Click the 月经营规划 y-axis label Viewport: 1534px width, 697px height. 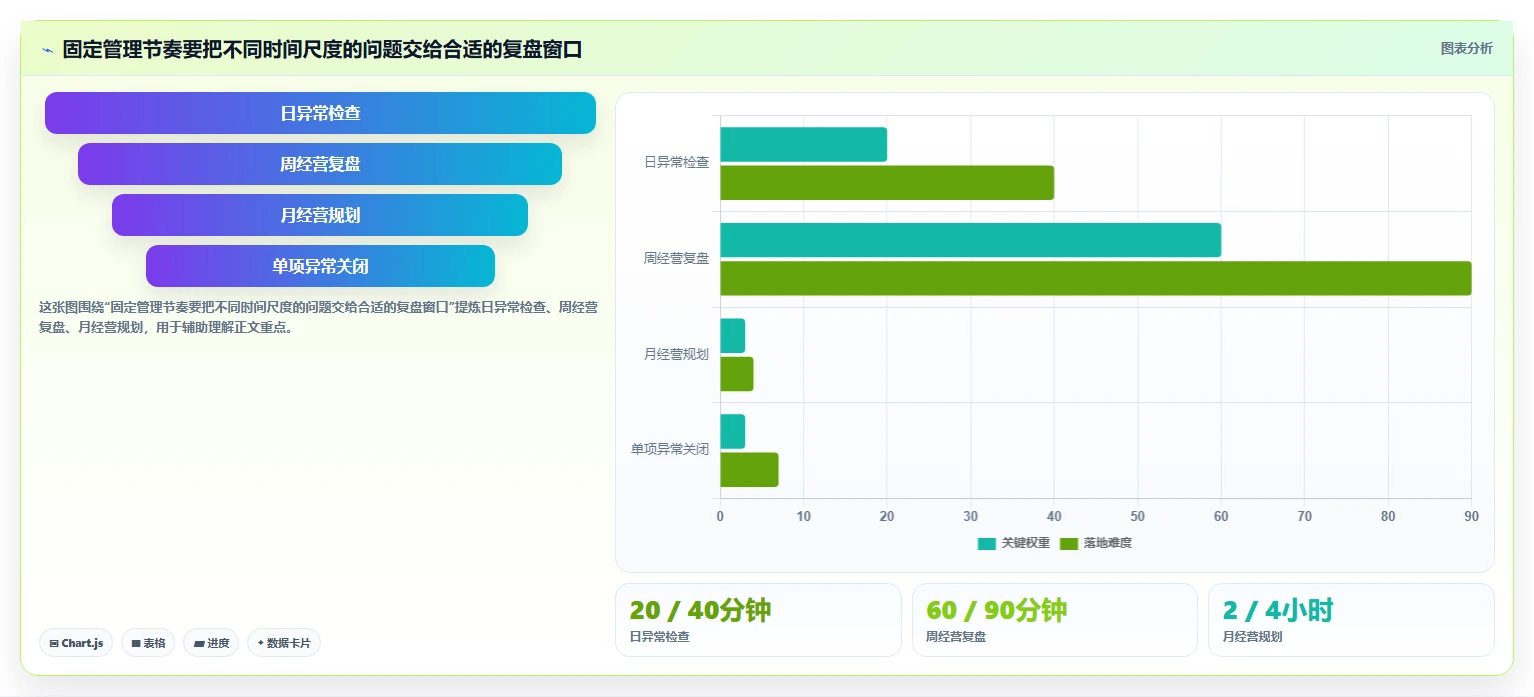point(676,354)
